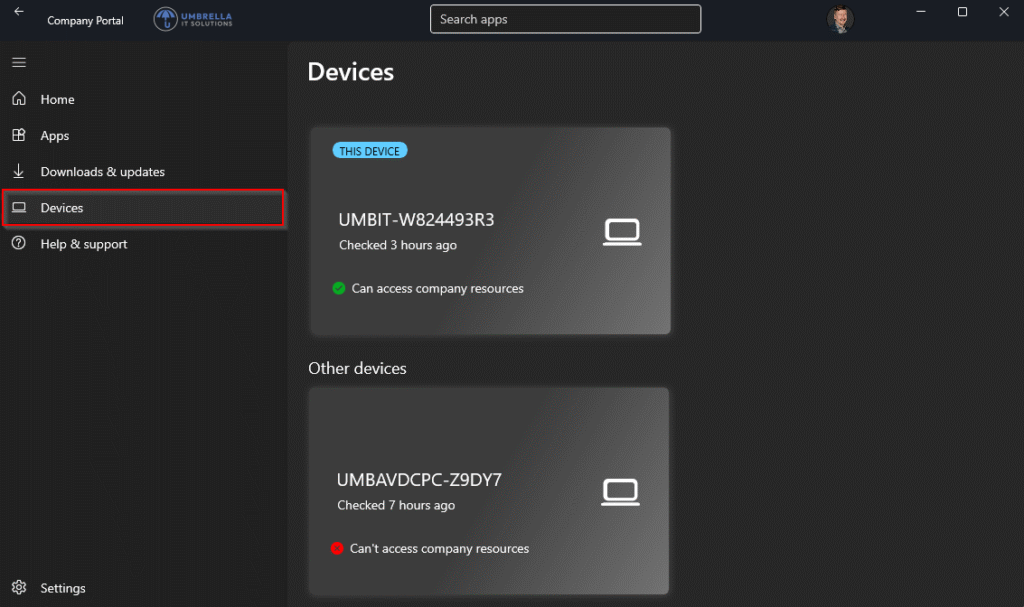Focus the Search apps field
This screenshot has width=1024, height=607.
pos(565,19)
